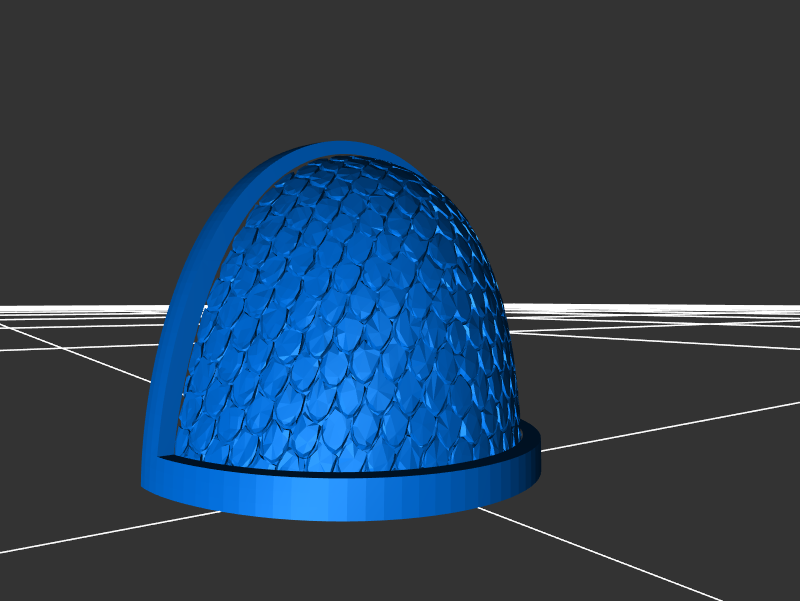Click the grid floor in the lower-right area
The width and height of the screenshot is (800, 601).
point(680,500)
